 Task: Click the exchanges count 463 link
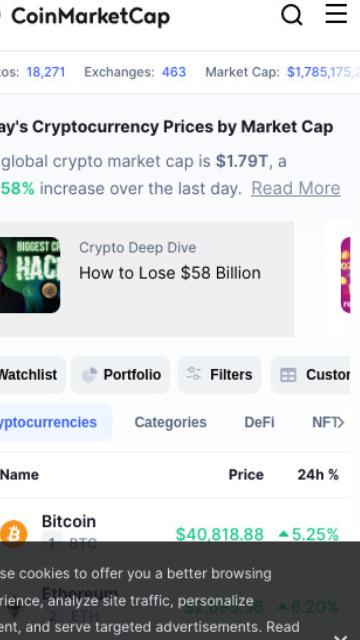click(174, 72)
